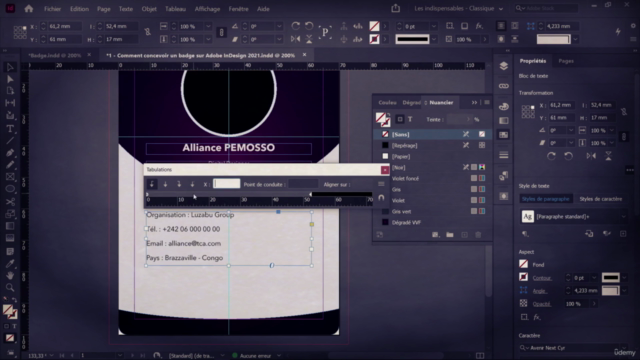Image resolution: width=640 pixels, height=360 pixels.
Task: Open the Tableau menu
Action: tap(176, 9)
